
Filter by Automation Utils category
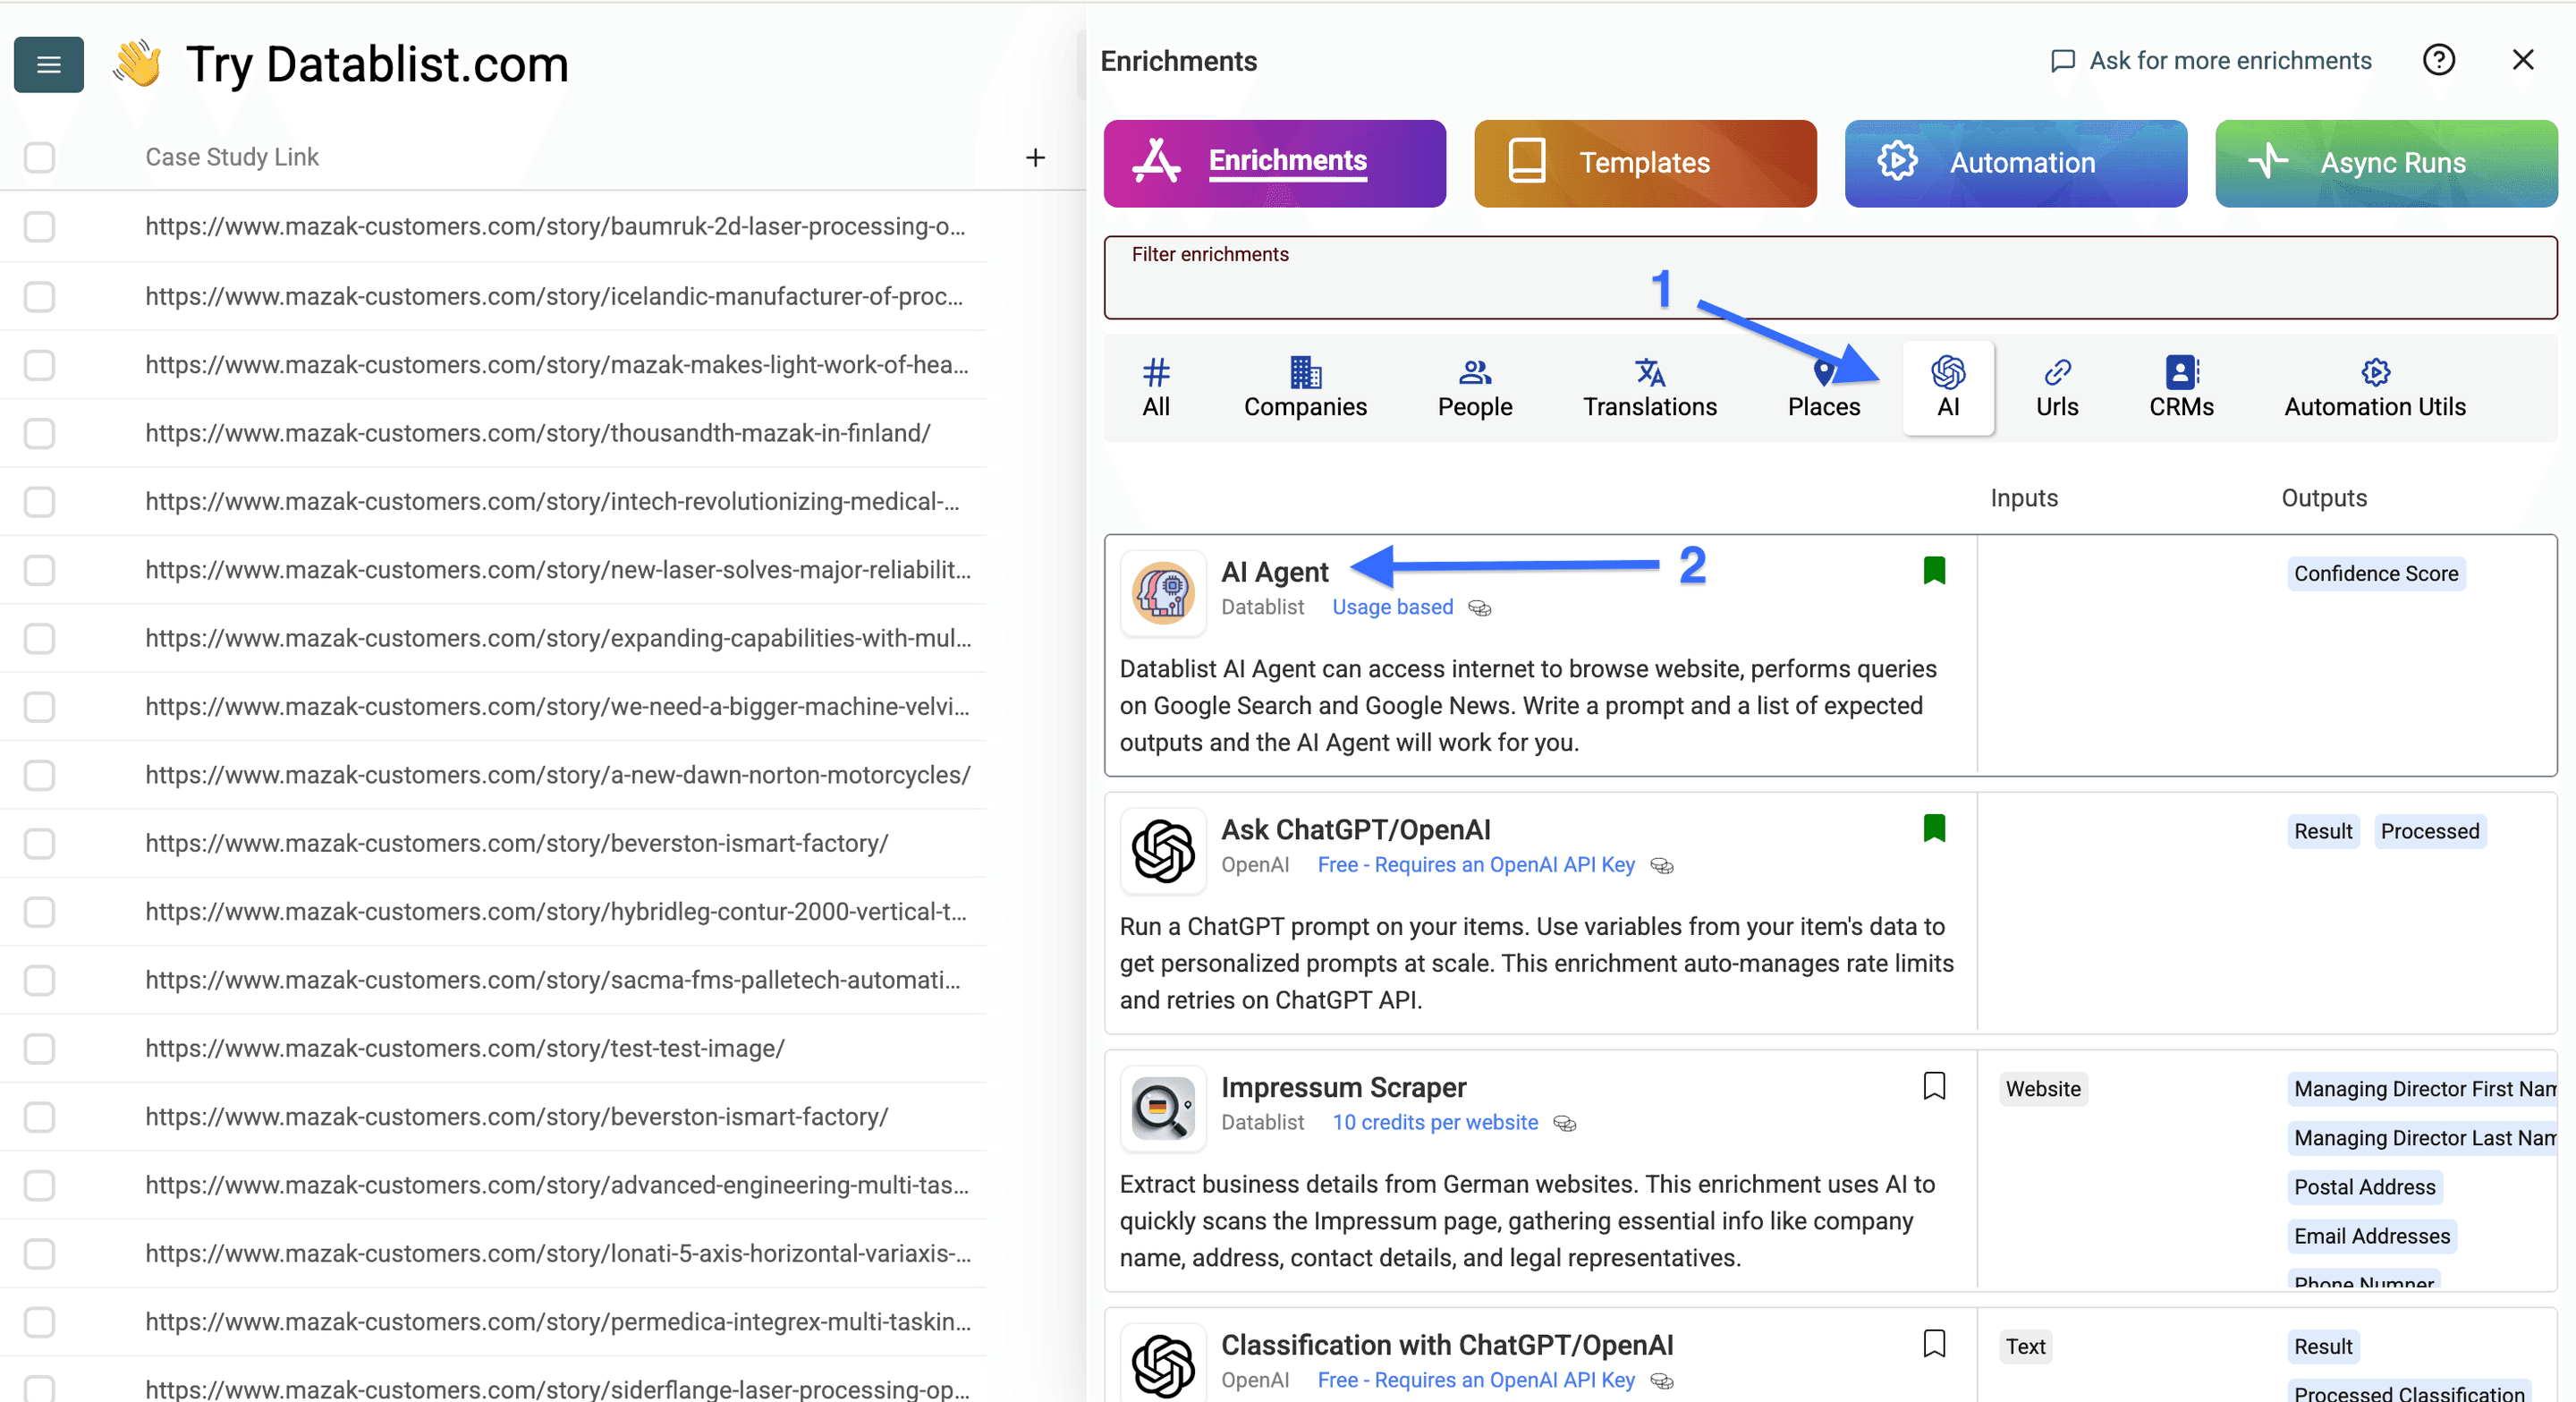[x=2374, y=388]
